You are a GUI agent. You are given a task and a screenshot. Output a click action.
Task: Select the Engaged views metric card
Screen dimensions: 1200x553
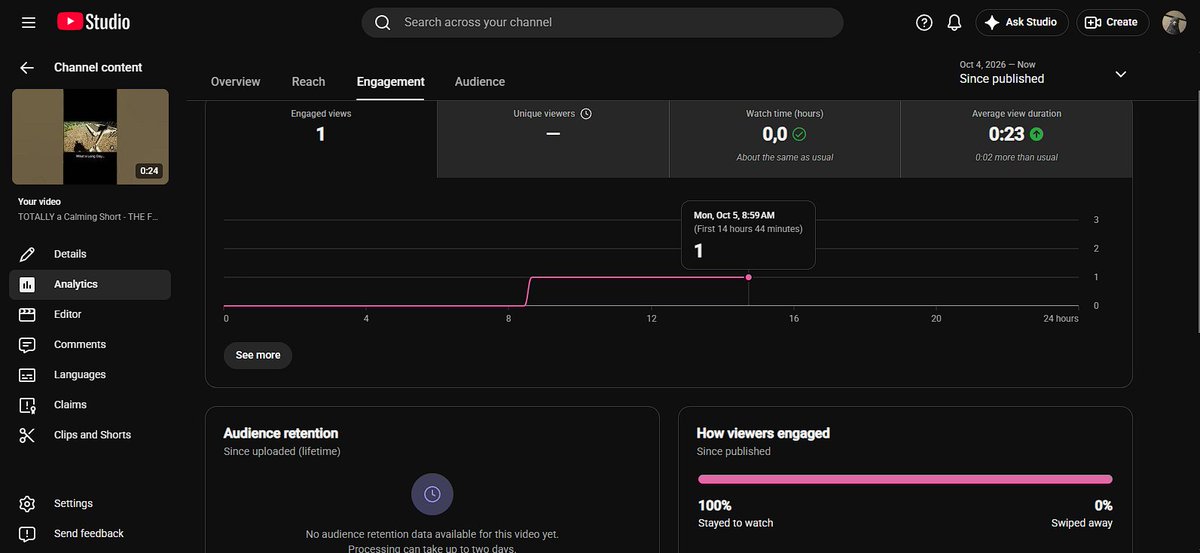tap(321, 139)
